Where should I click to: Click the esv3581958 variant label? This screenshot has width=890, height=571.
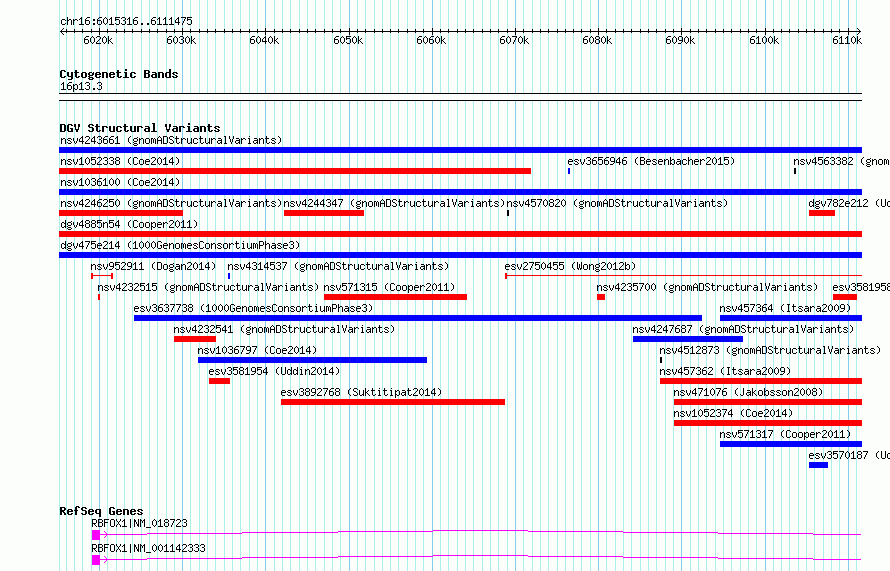(860, 287)
